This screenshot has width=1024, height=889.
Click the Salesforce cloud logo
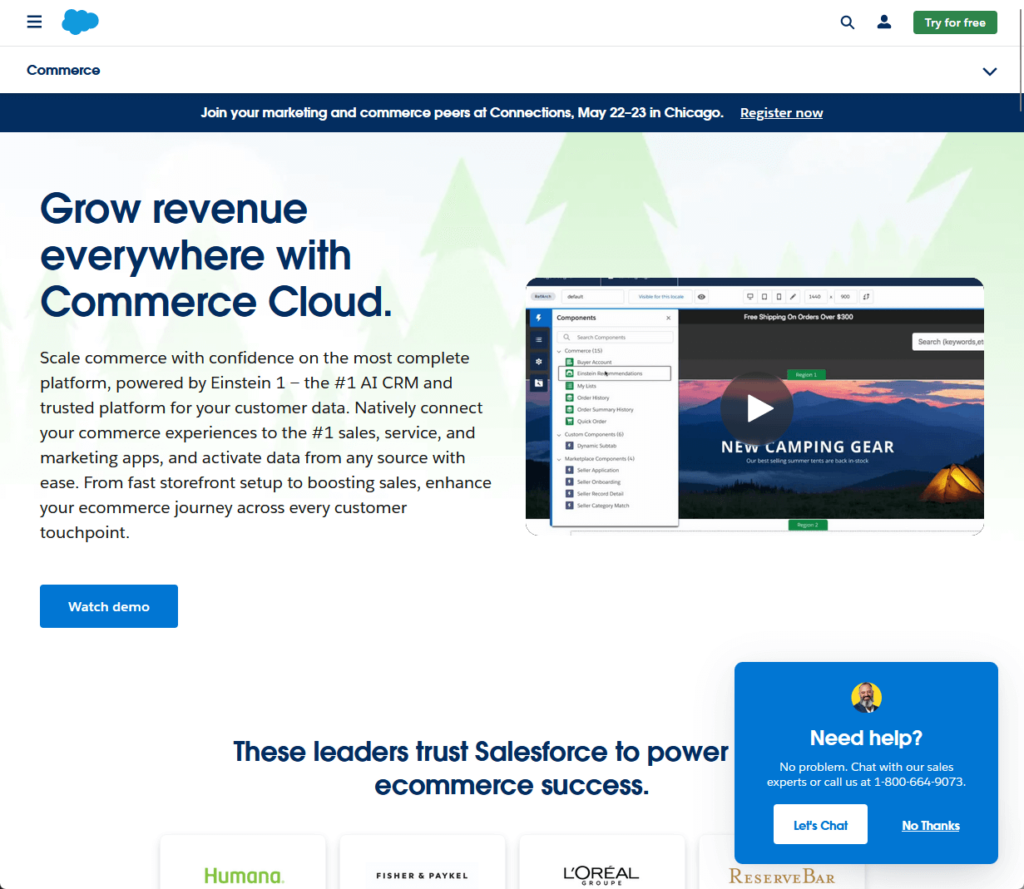pyautogui.click(x=80, y=22)
